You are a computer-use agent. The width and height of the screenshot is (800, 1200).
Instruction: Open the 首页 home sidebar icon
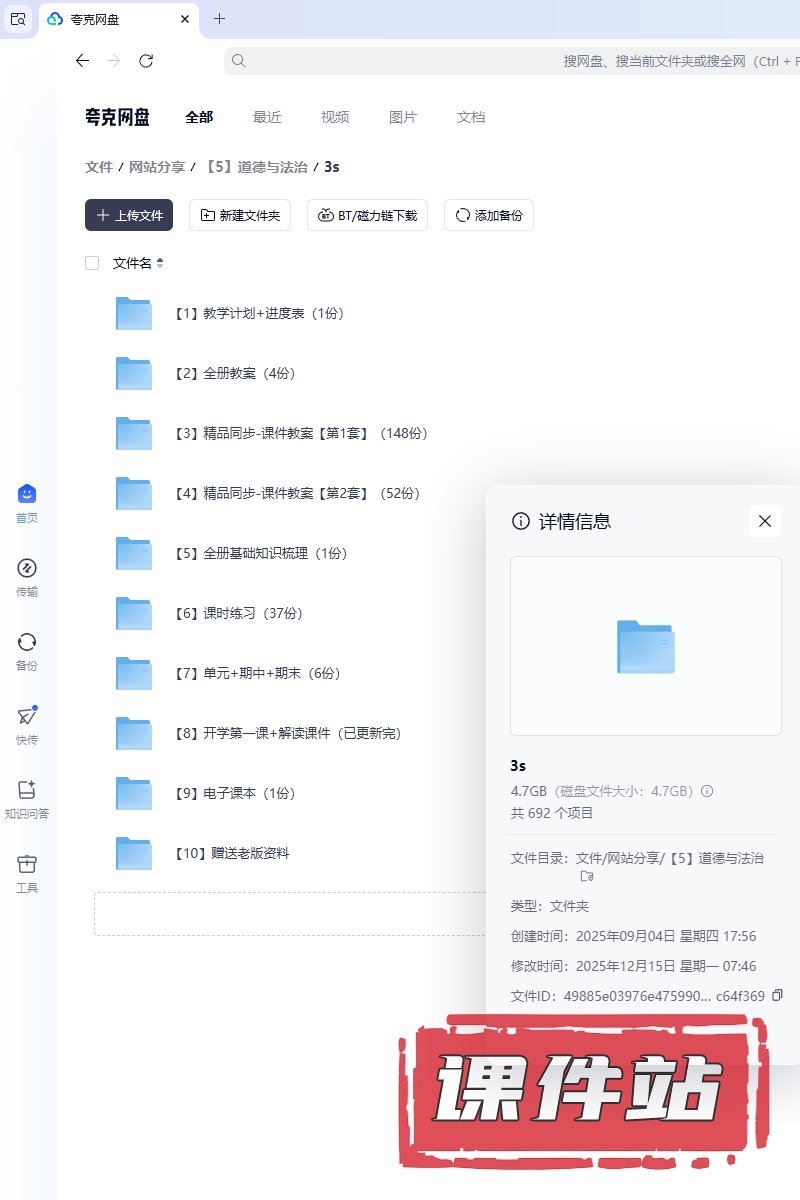[x=27, y=494]
